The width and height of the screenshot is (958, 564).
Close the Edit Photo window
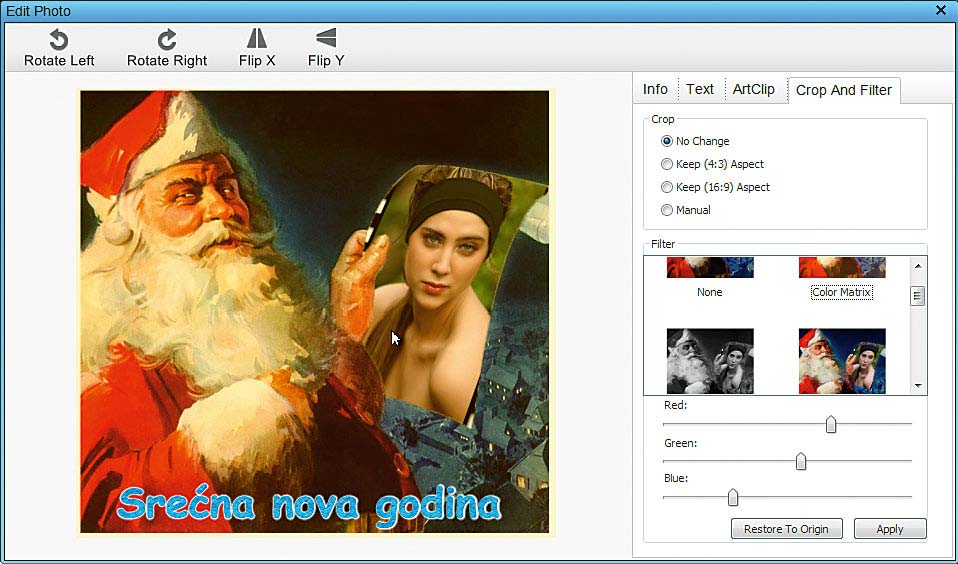click(941, 10)
